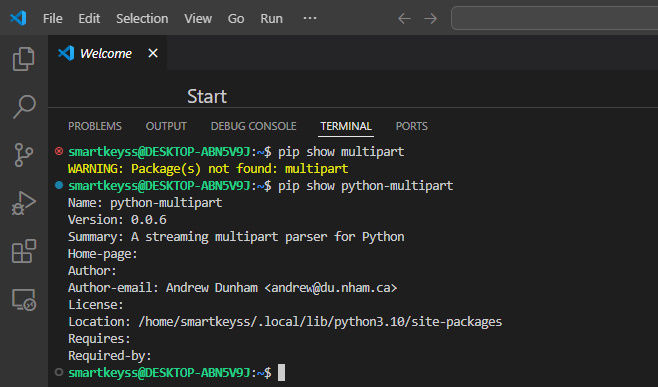Click the command center search box
Screen dimensions: 658x387
[554, 18]
